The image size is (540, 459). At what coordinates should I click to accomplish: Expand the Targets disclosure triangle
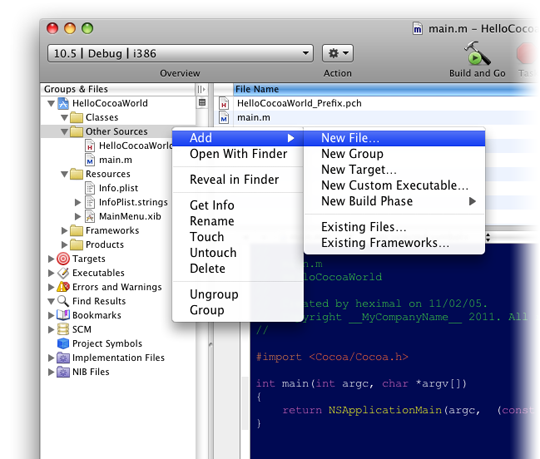click(x=51, y=259)
